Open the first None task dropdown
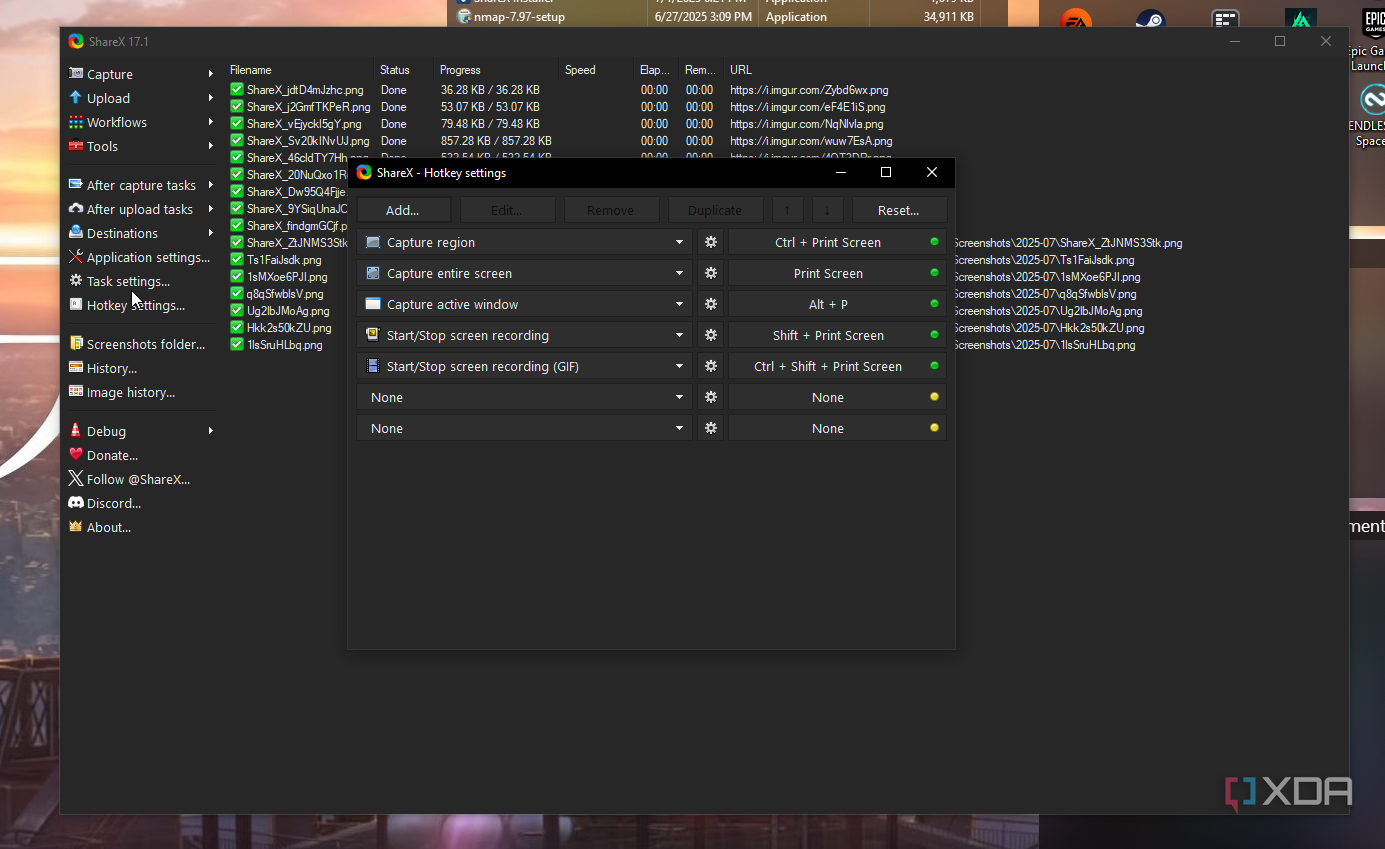This screenshot has width=1385, height=849. coord(679,397)
